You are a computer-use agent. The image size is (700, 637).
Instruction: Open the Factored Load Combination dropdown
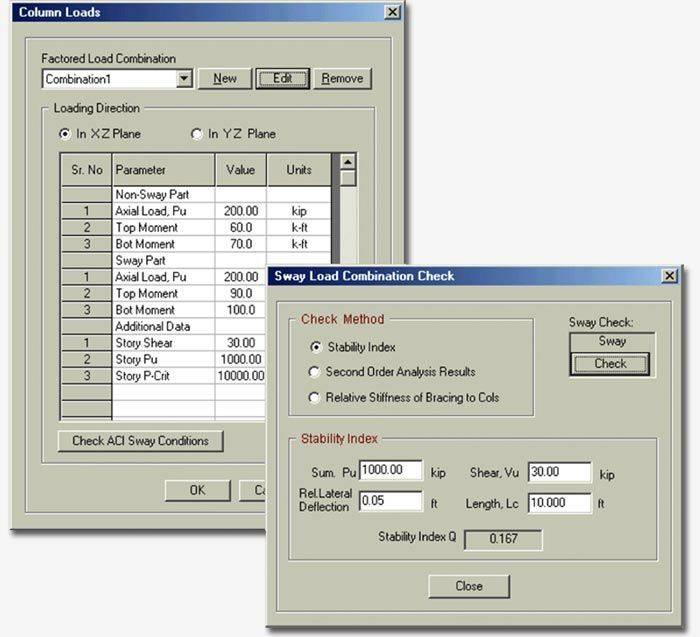[x=183, y=79]
